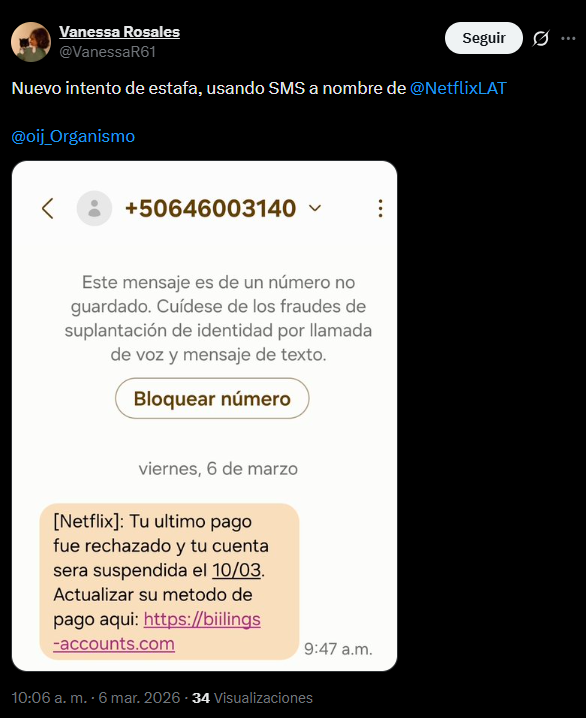Image resolution: width=586 pixels, height=718 pixels.
Task: Click the phone number +50646003140
Action: coord(211,208)
